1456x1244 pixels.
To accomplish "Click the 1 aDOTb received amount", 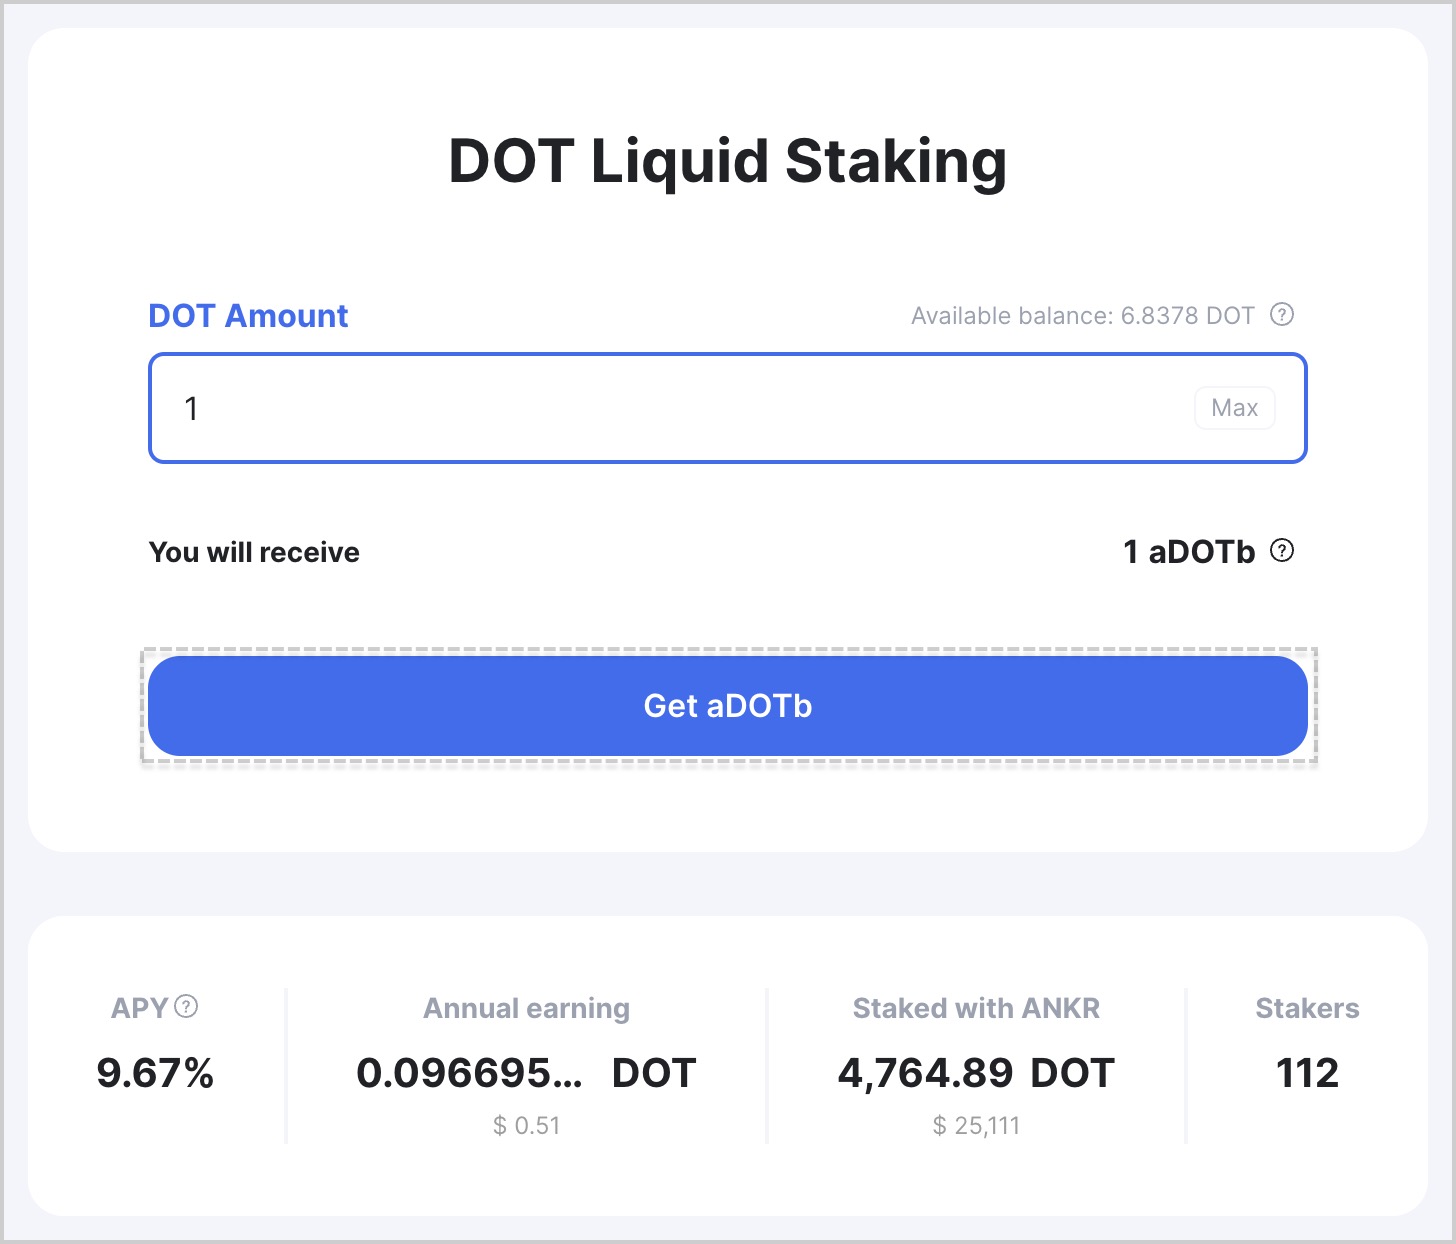I will [x=1189, y=552].
